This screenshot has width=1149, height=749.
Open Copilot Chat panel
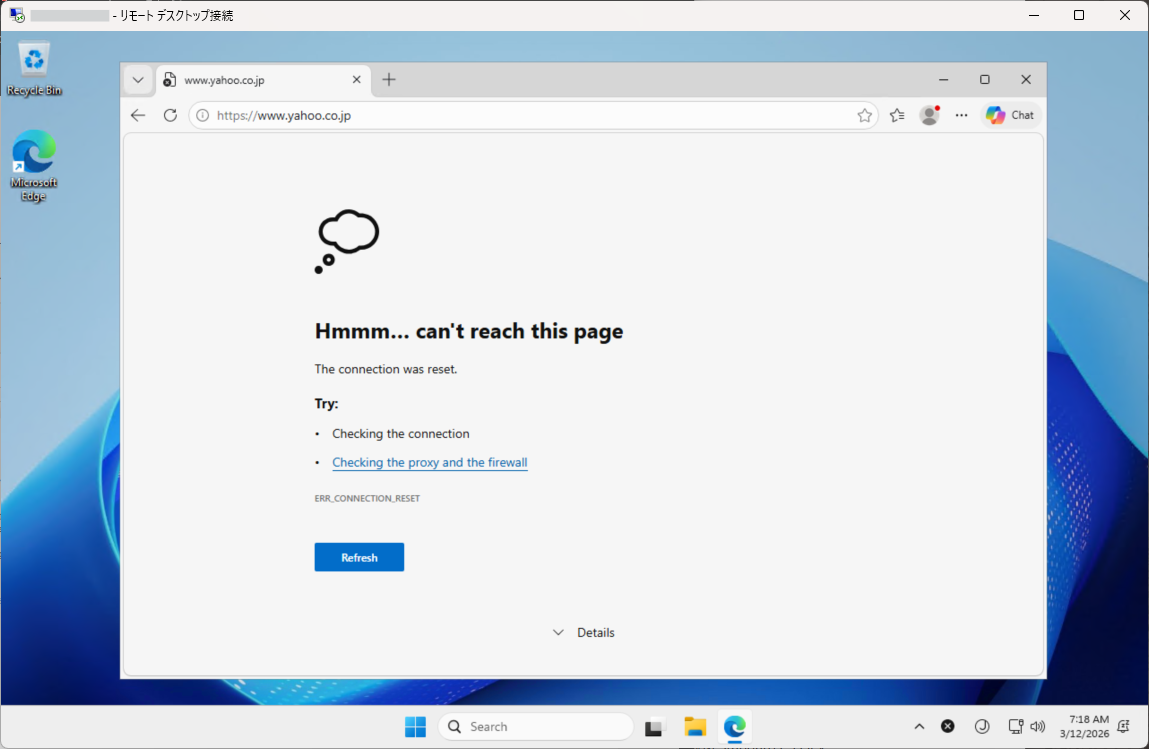[x=1010, y=115]
